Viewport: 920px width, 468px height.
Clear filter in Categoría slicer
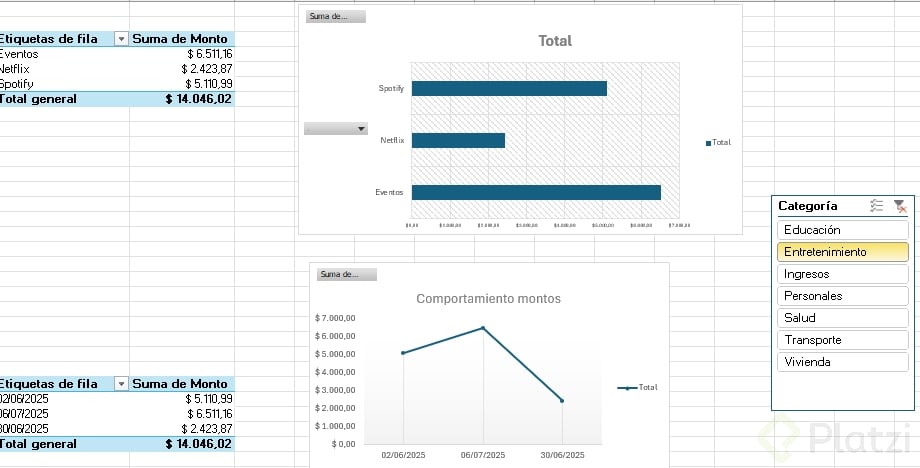pos(900,206)
